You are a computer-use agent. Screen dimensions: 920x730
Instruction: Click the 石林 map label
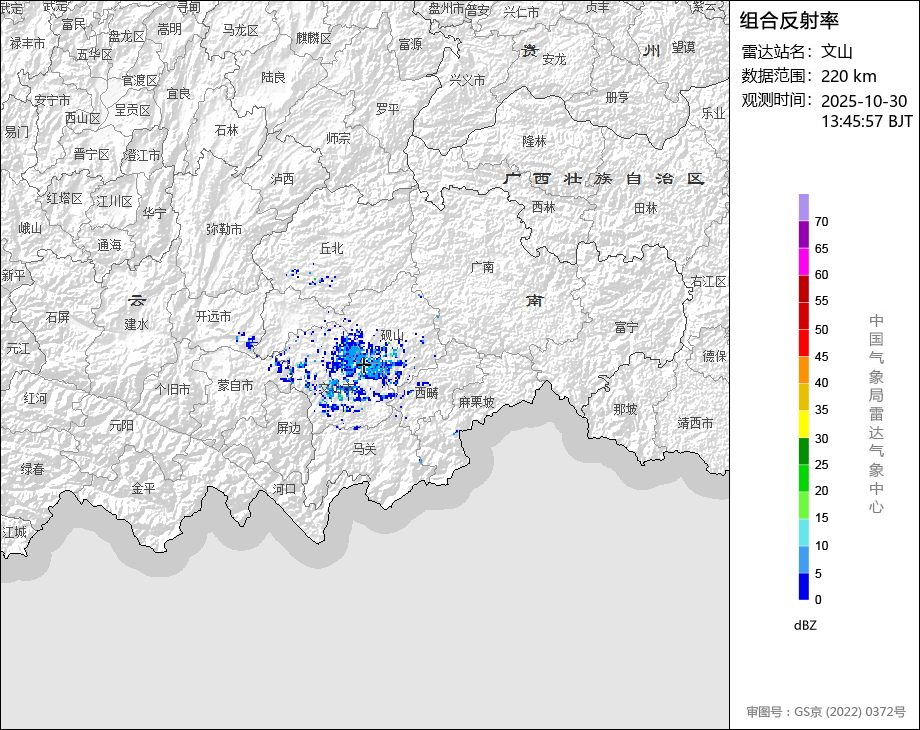tap(226, 130)
